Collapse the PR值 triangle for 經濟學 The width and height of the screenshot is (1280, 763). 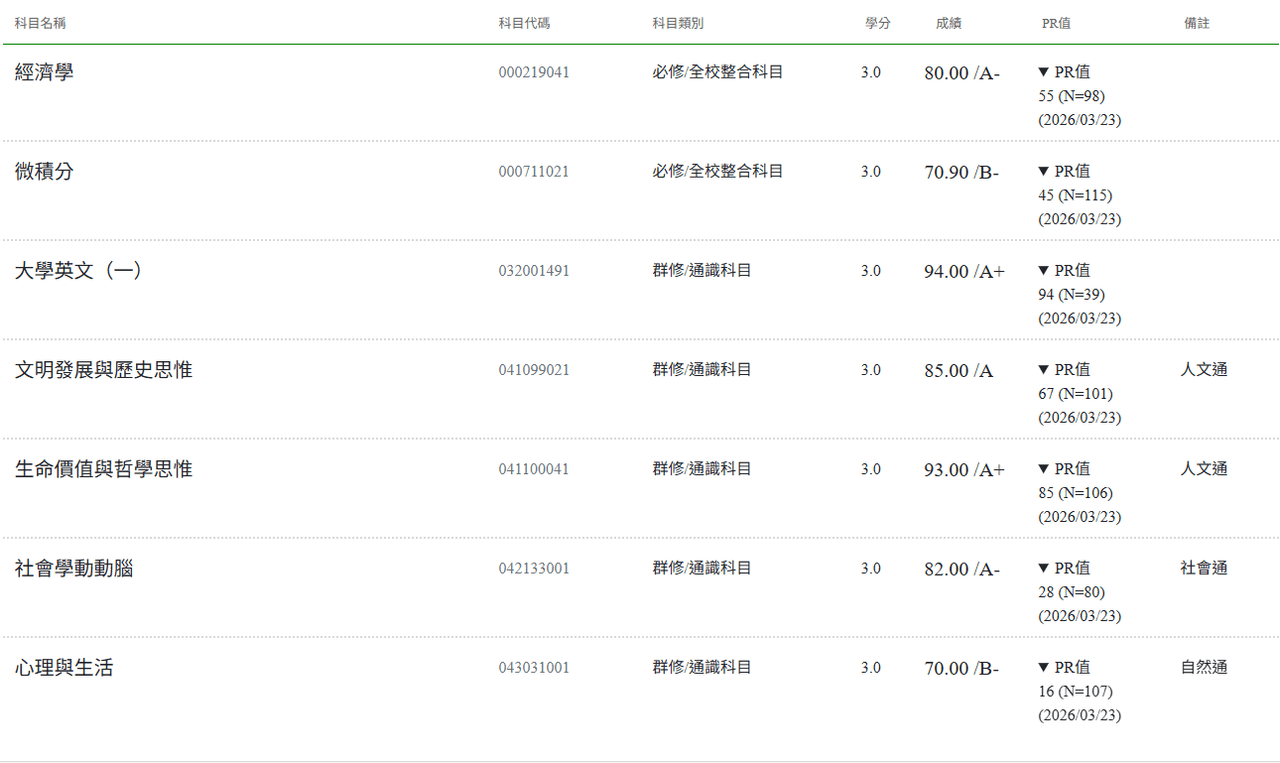(x=1064, y=72)
